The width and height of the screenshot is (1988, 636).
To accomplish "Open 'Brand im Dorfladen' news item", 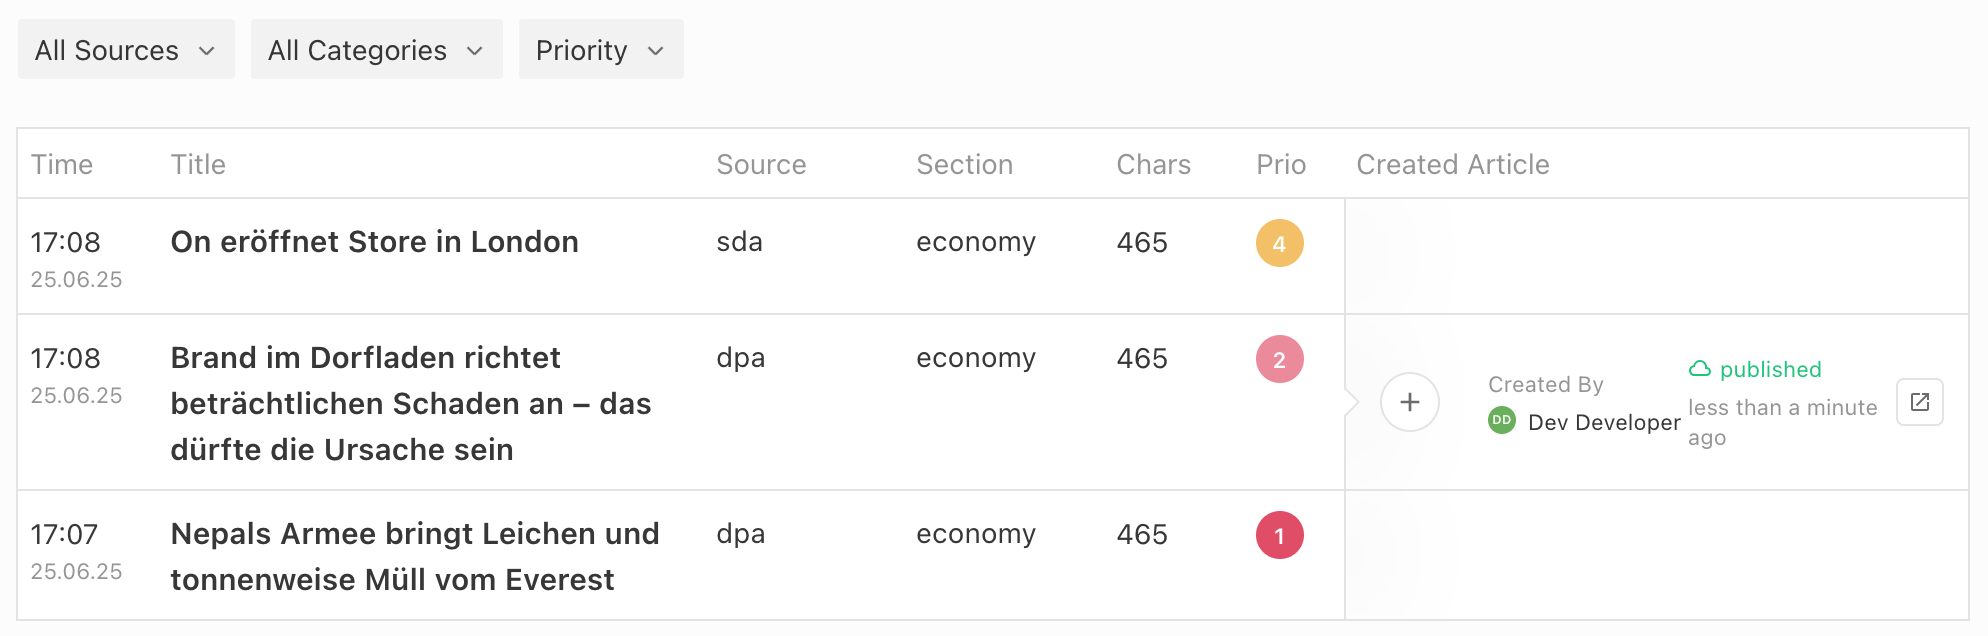I will click(411, 404).
